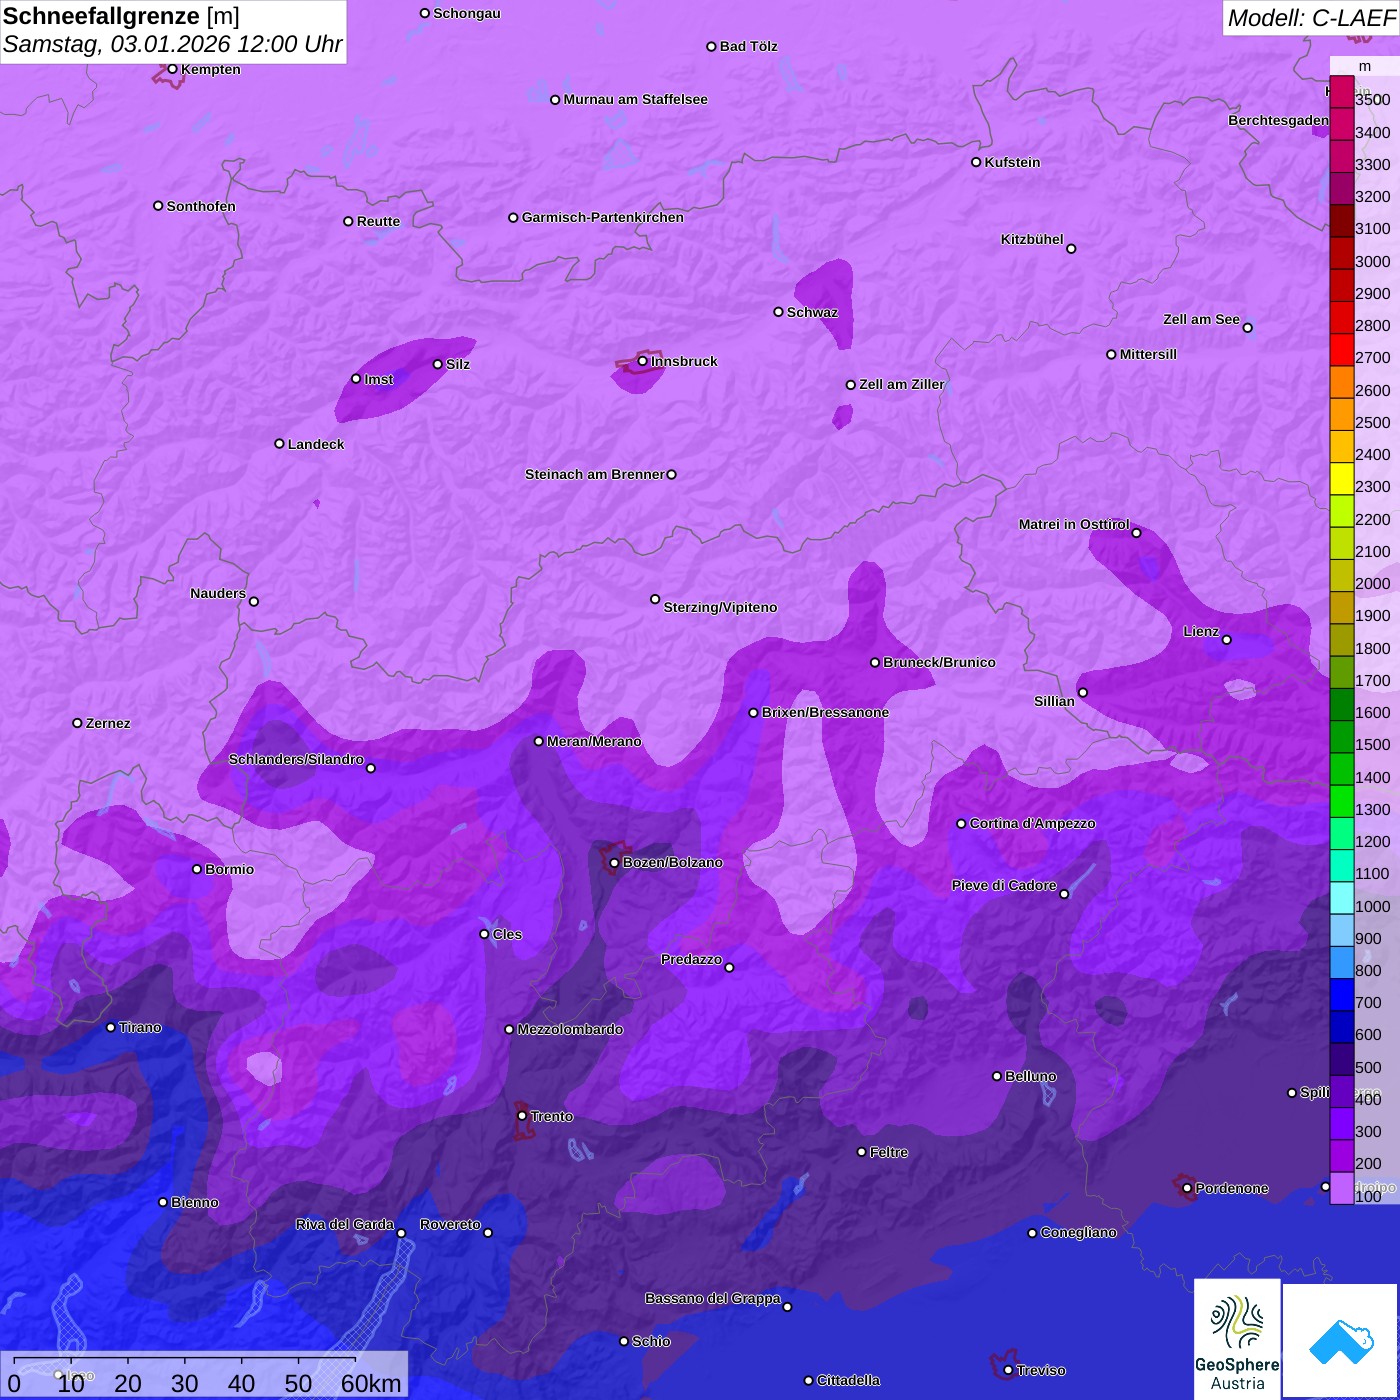
Task: Click the Zell am See label
Action: (1201, 319)
